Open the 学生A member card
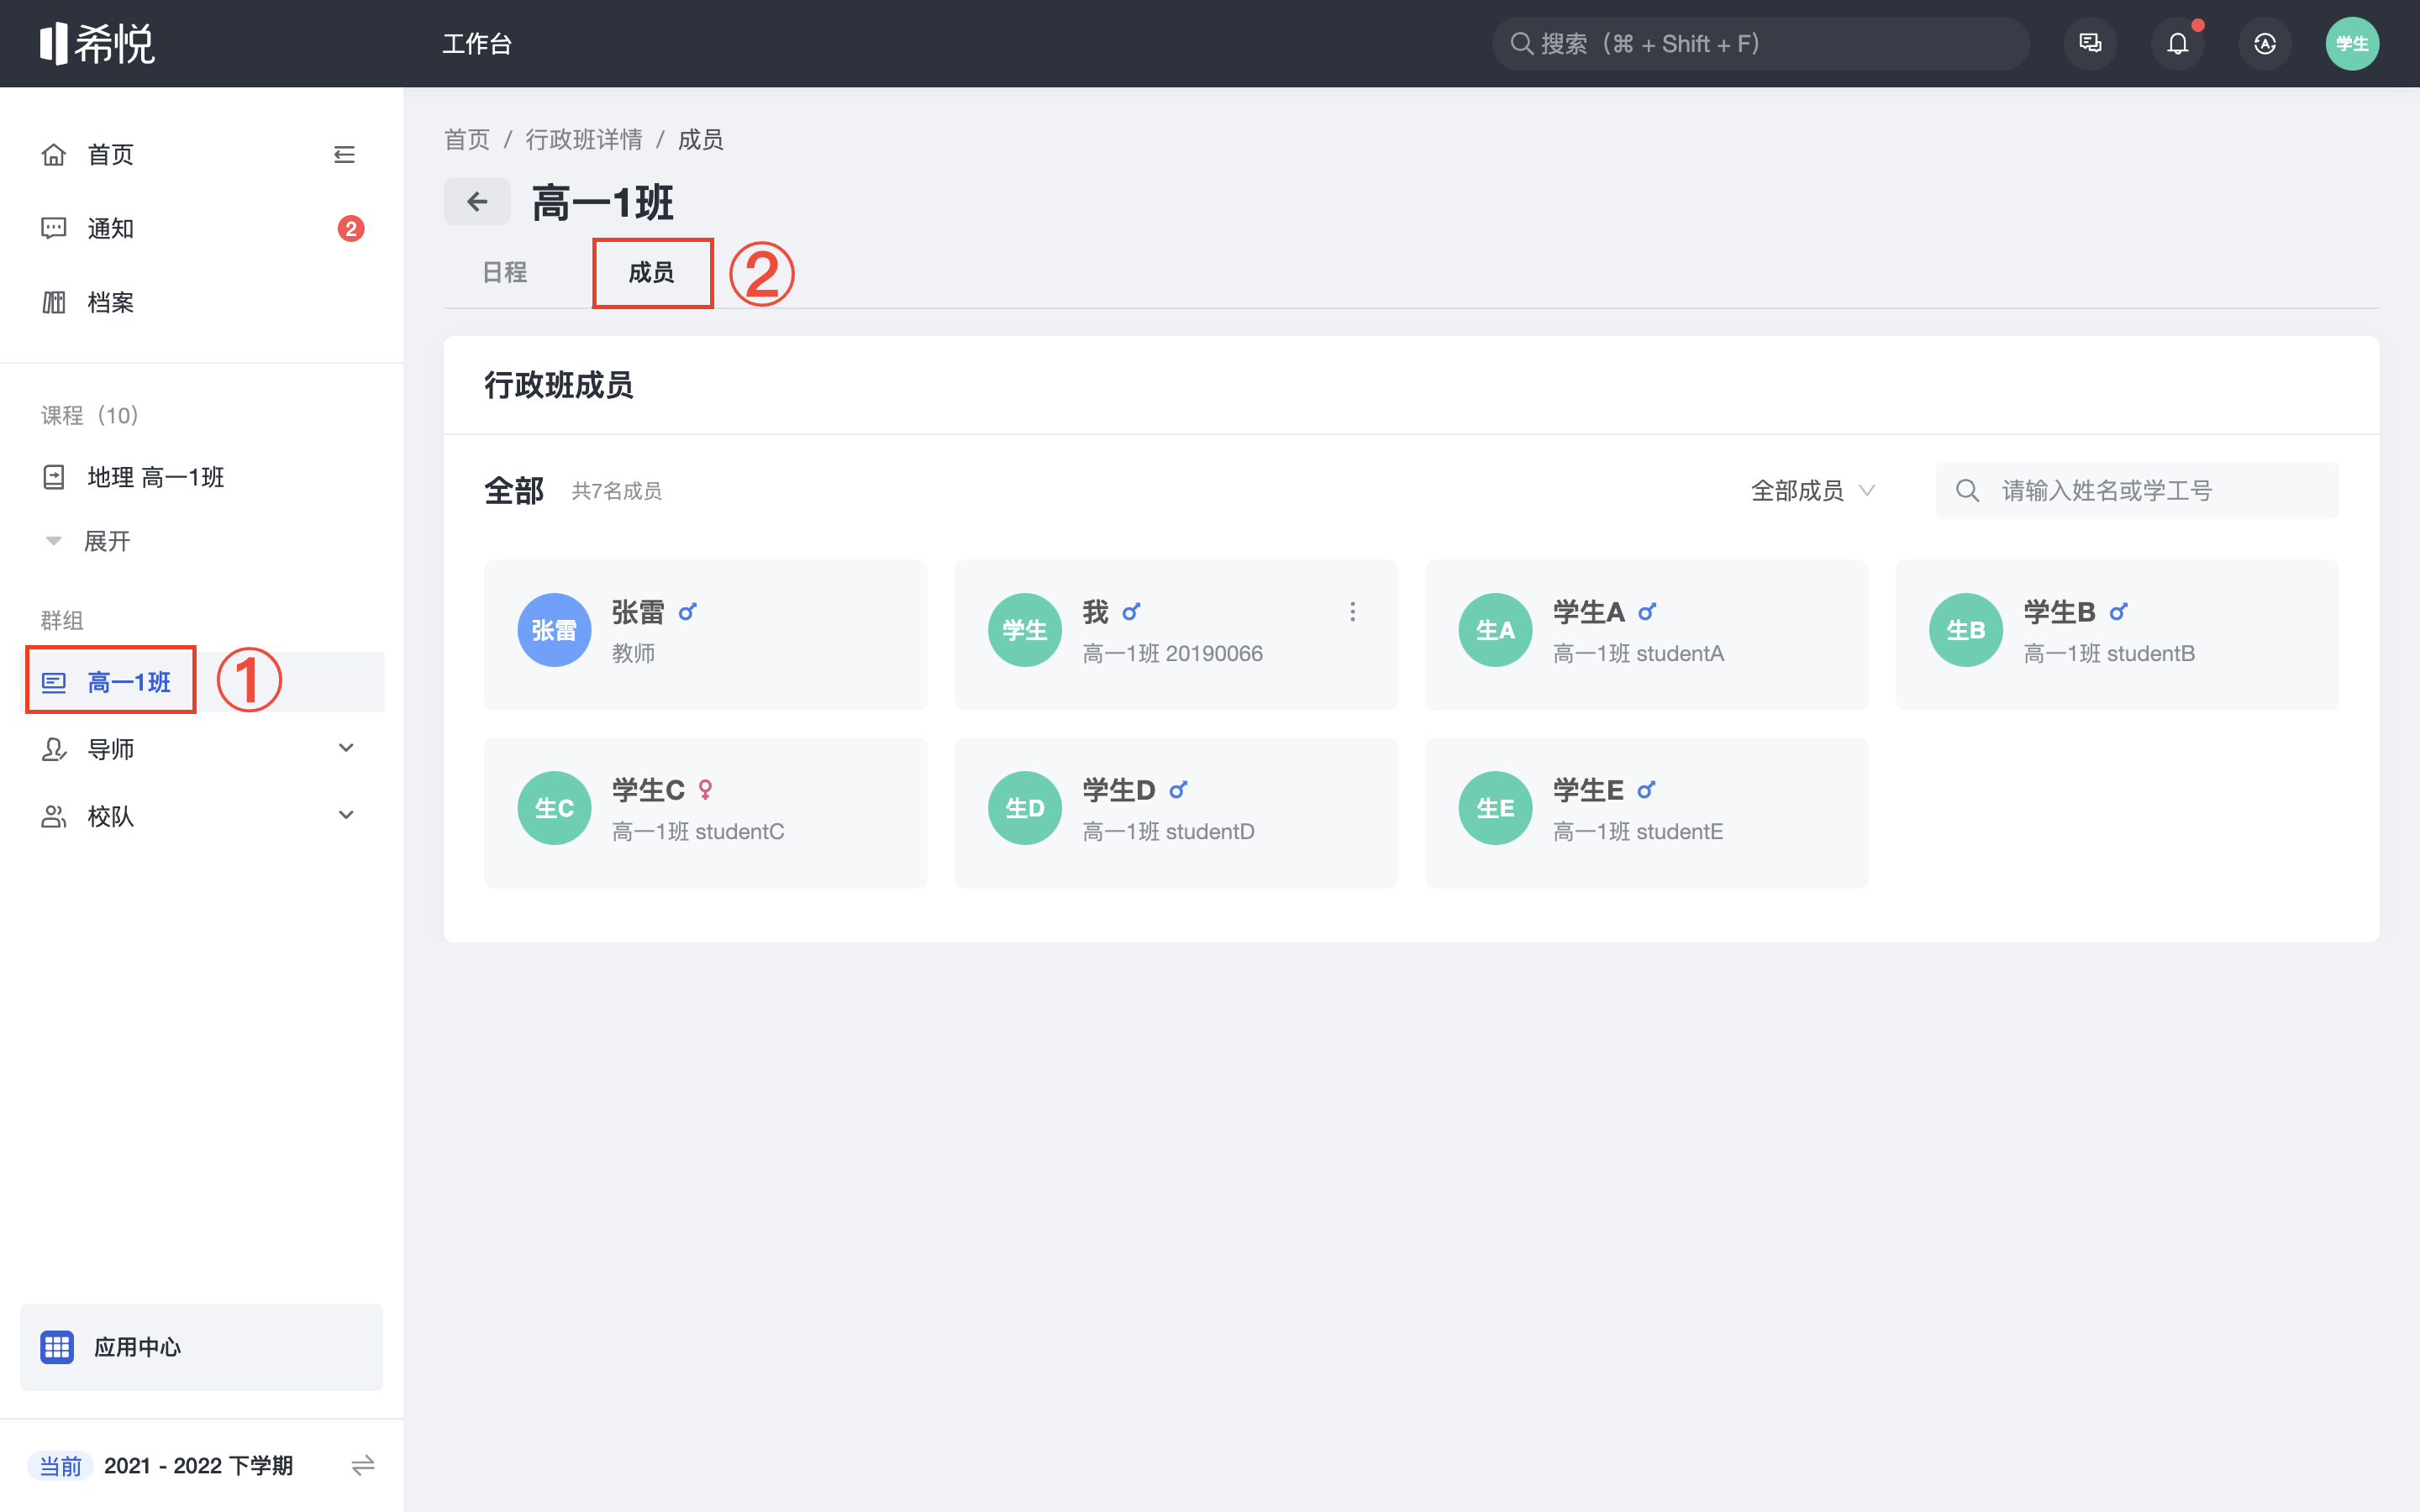The width and height of the screenshot is (2420, 1512). coord(1646,634)
